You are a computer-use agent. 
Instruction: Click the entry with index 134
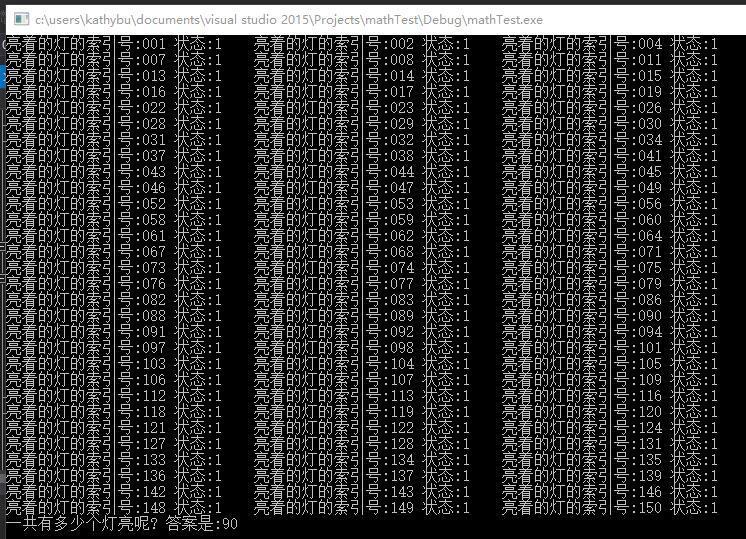point(362,460)
